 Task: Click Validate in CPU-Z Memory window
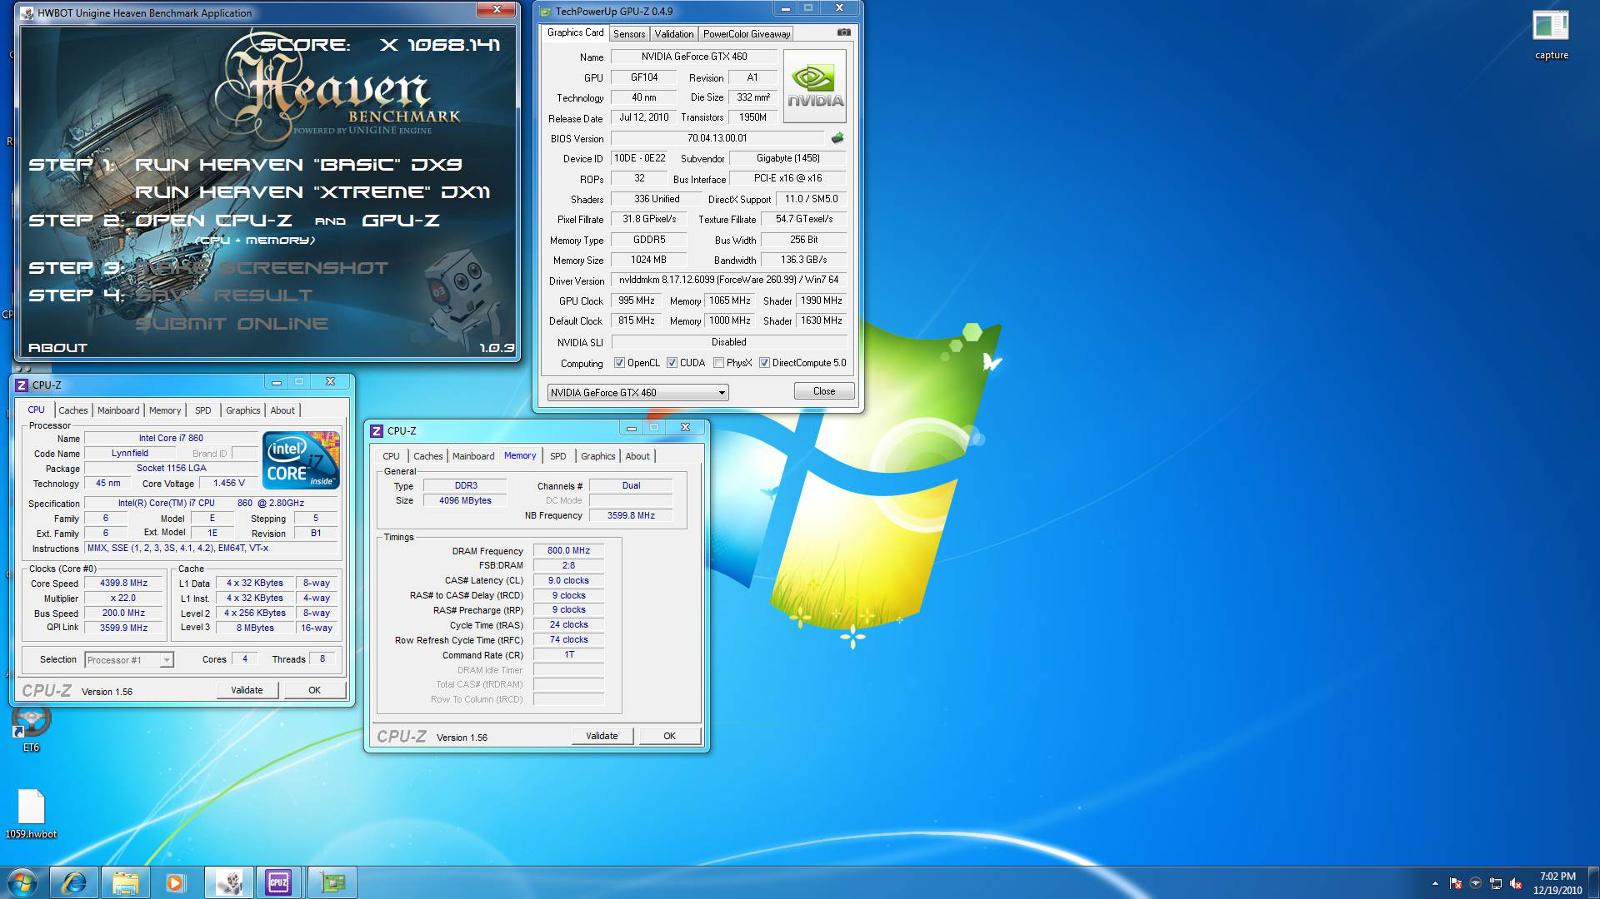602,736
